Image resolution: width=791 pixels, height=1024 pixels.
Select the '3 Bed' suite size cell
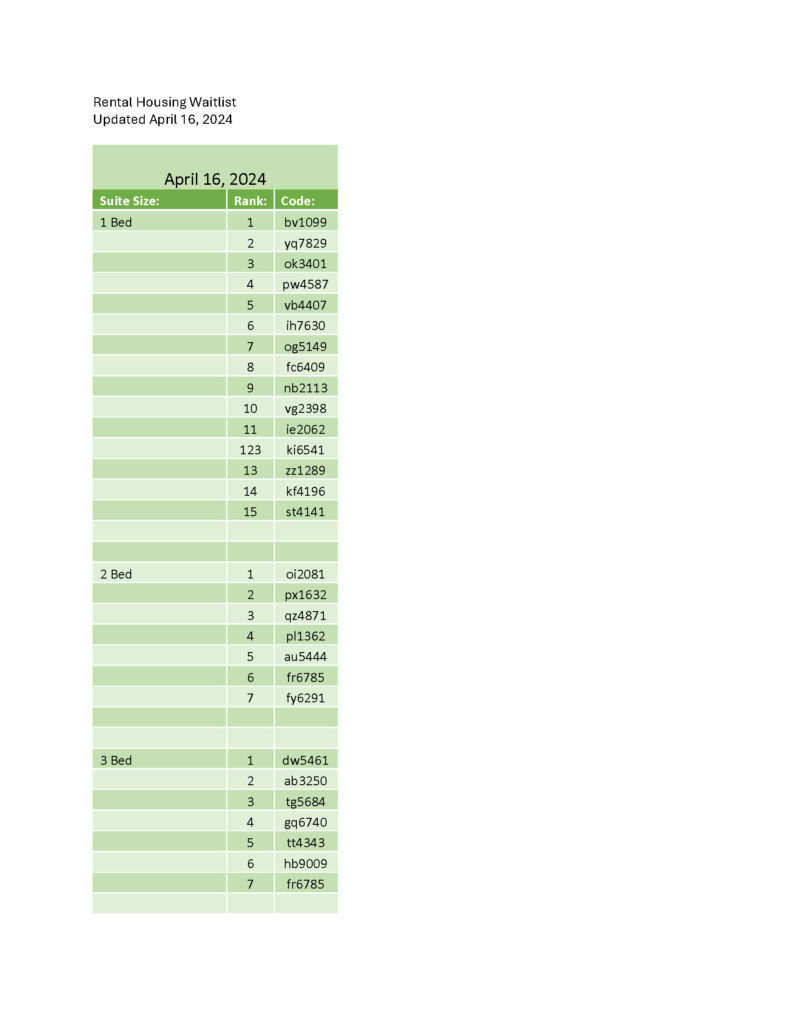[159, 760]
